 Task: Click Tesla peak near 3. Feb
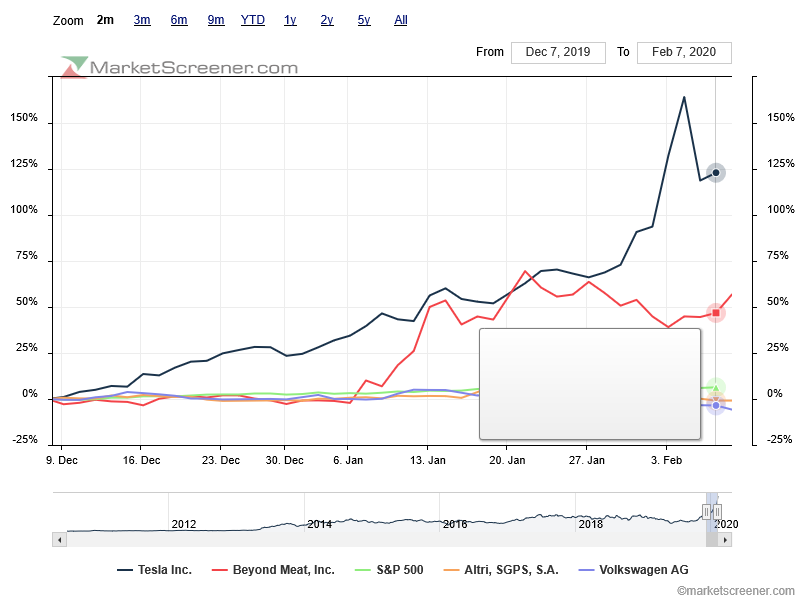(x=684, y=97)
